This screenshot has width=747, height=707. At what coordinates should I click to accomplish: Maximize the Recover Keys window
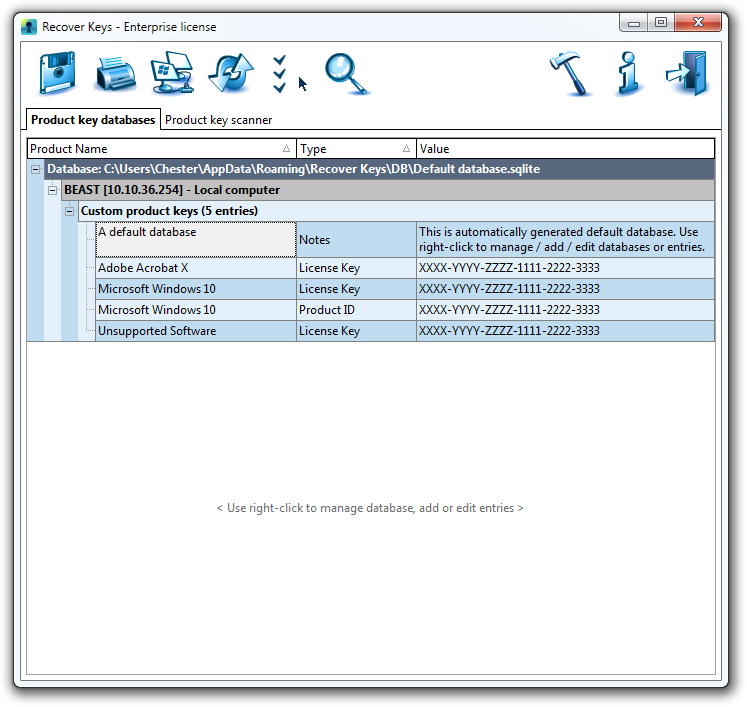[661, 23]
